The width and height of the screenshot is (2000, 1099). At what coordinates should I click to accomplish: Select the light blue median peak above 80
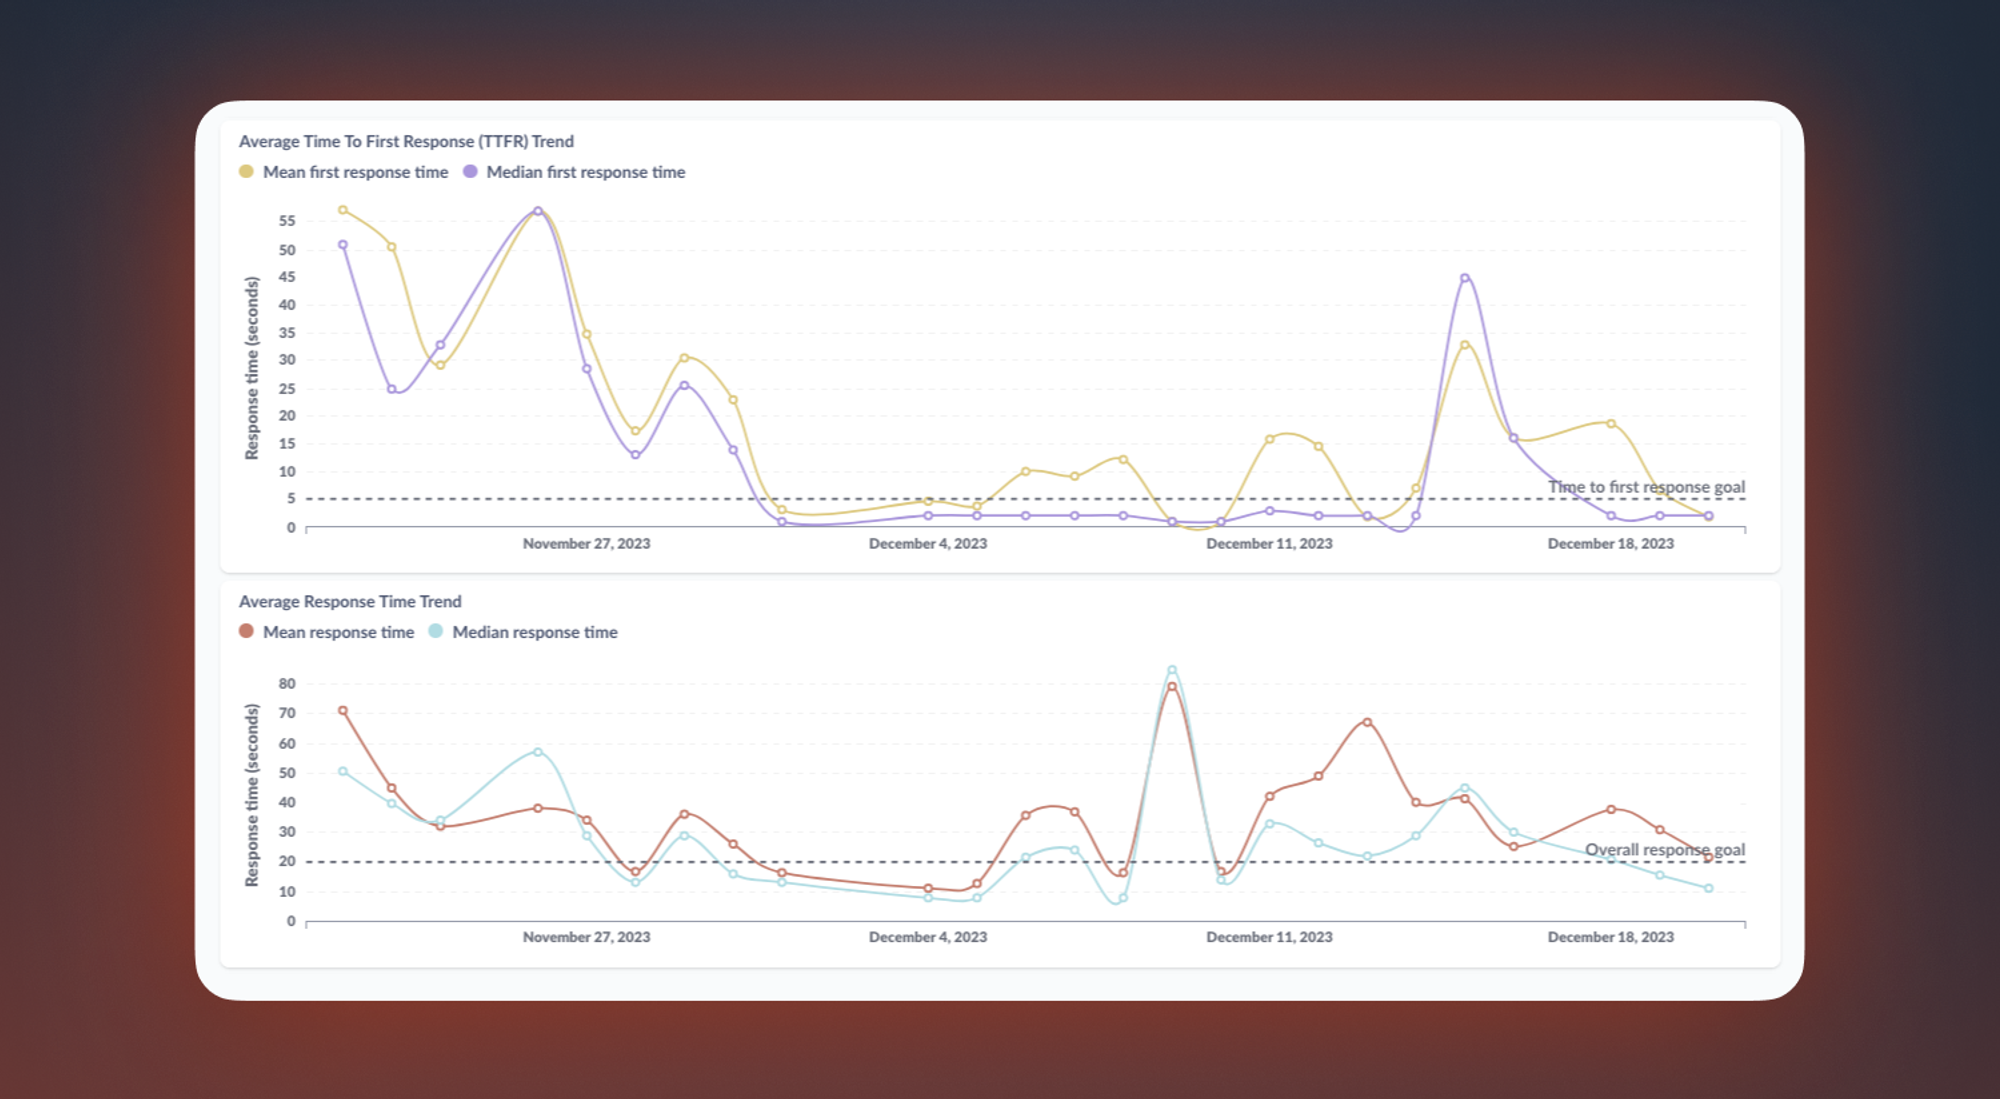[1172, 670]
